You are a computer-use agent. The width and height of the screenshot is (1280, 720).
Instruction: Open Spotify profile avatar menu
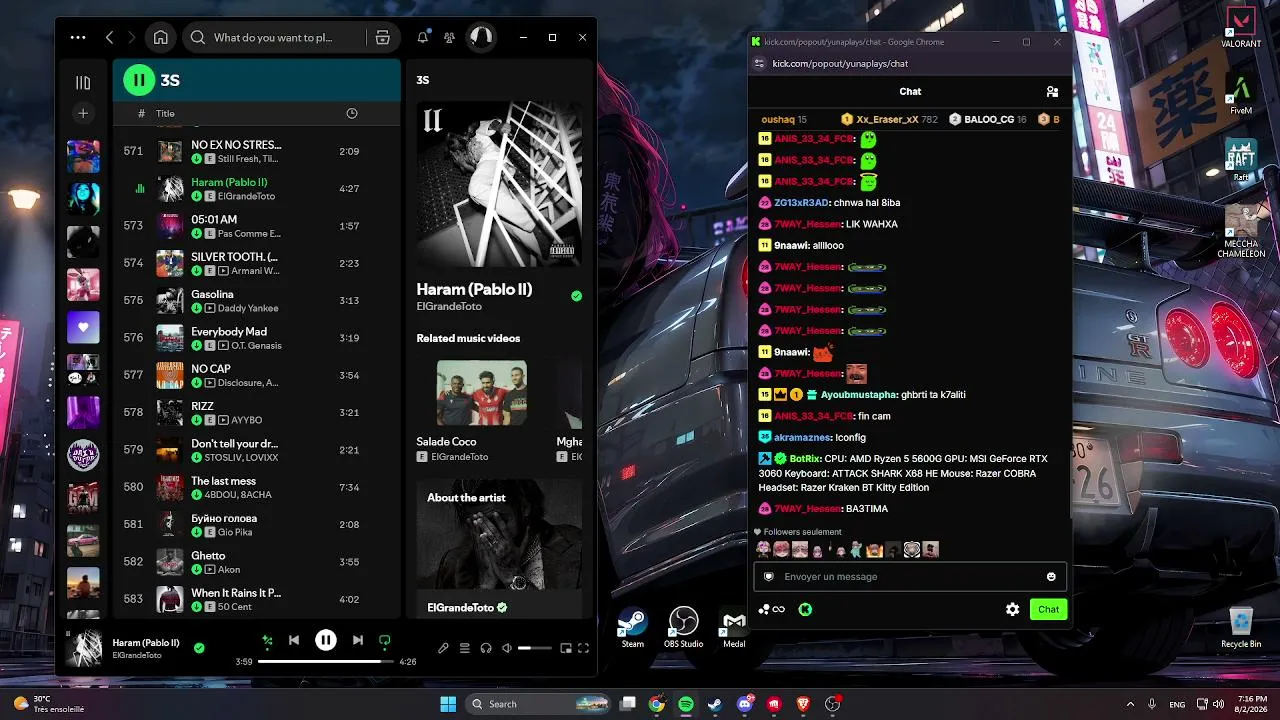click(481, 38)
